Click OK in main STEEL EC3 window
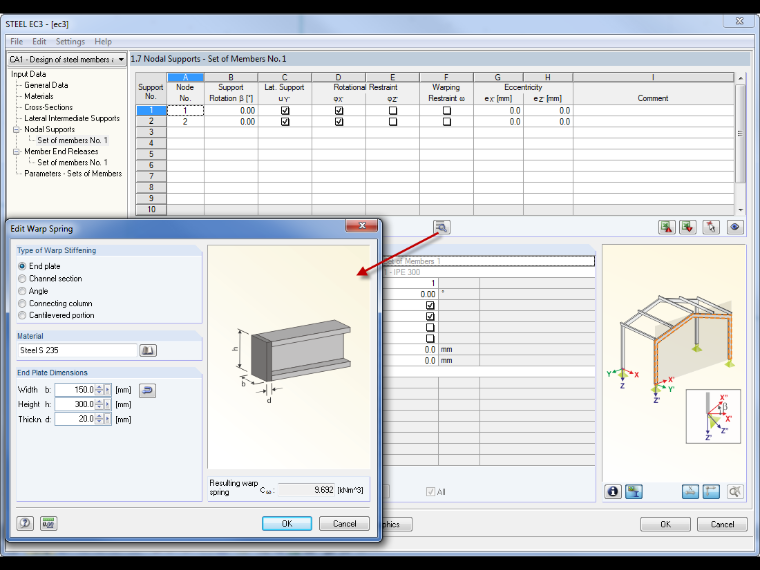Image resolution: width=760 pixels, height=570 pixels. click(x=665, y=524)
